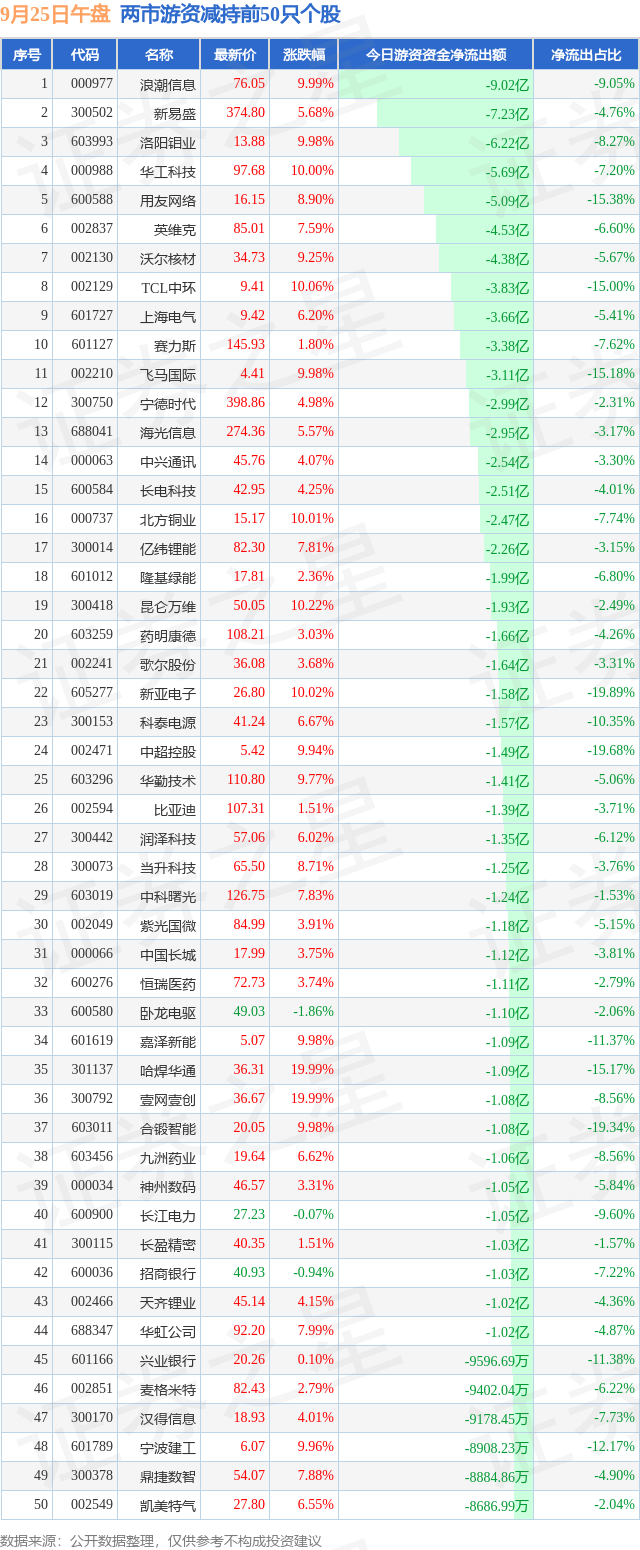
Task: Click outflow ratio -19.89% of 新亚电子
Action: click(611, 693)
